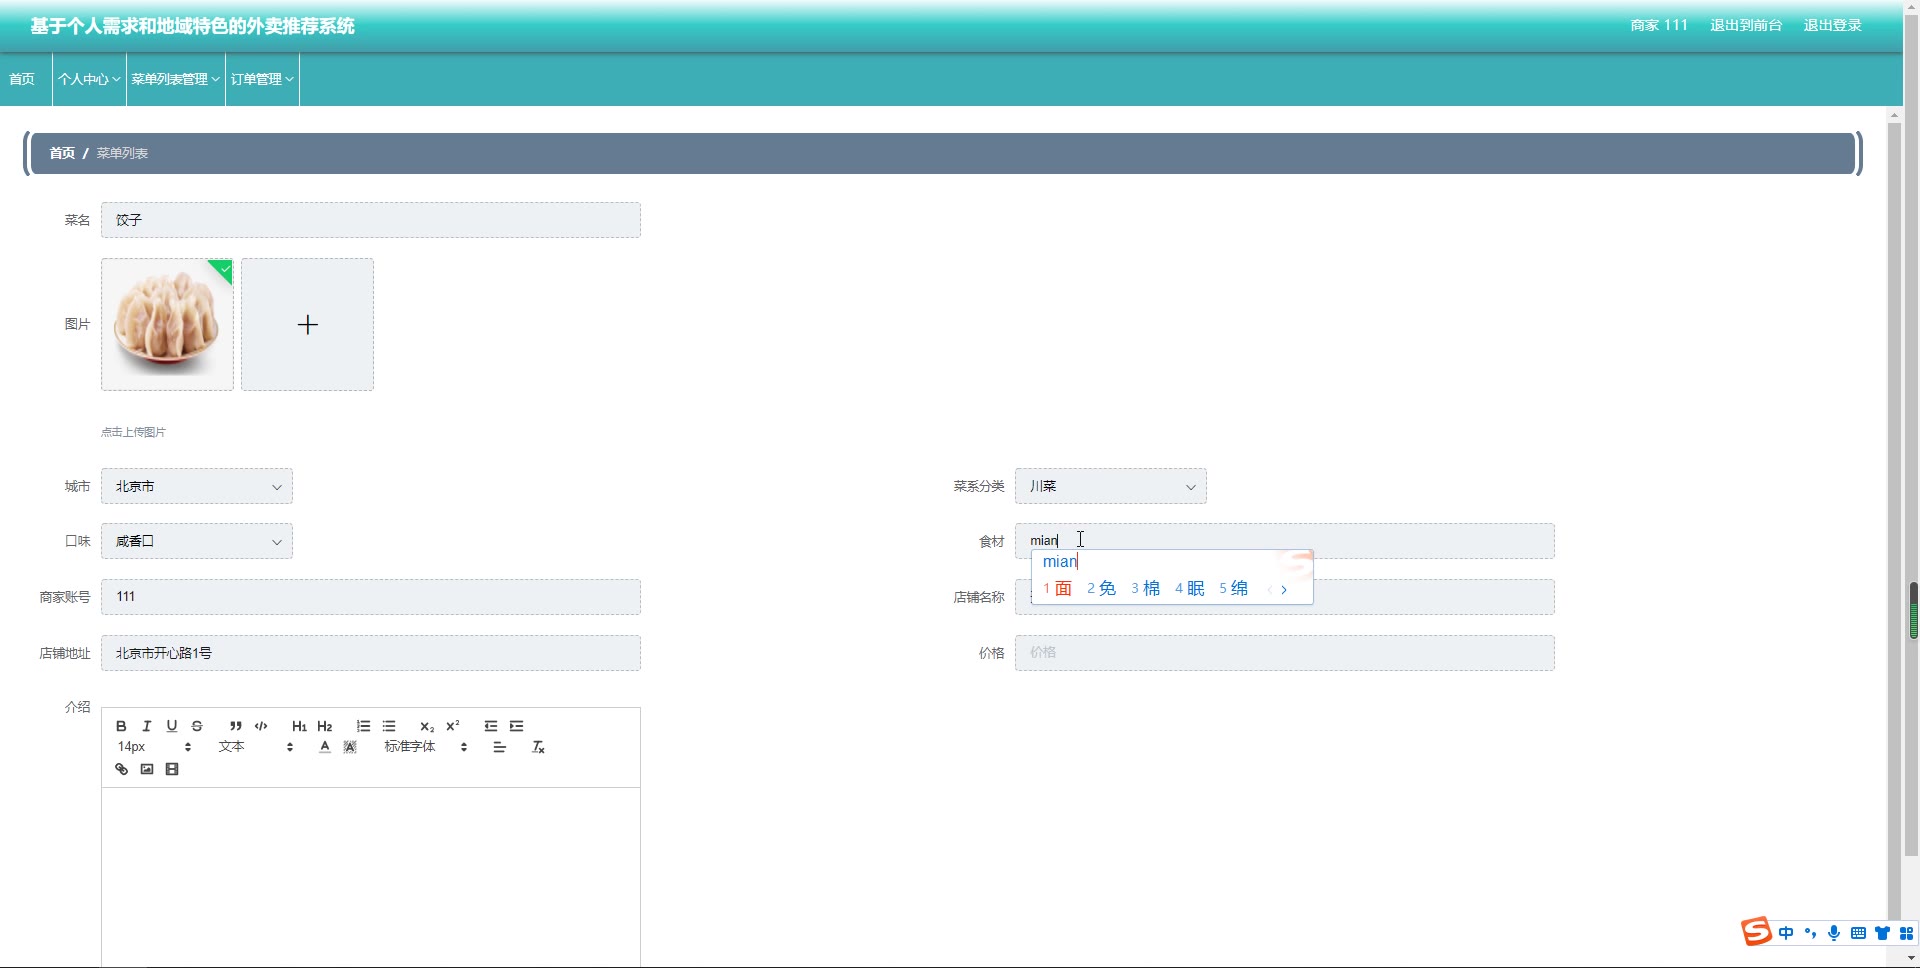Apply underline in the editor toolbar

[172, 726]
